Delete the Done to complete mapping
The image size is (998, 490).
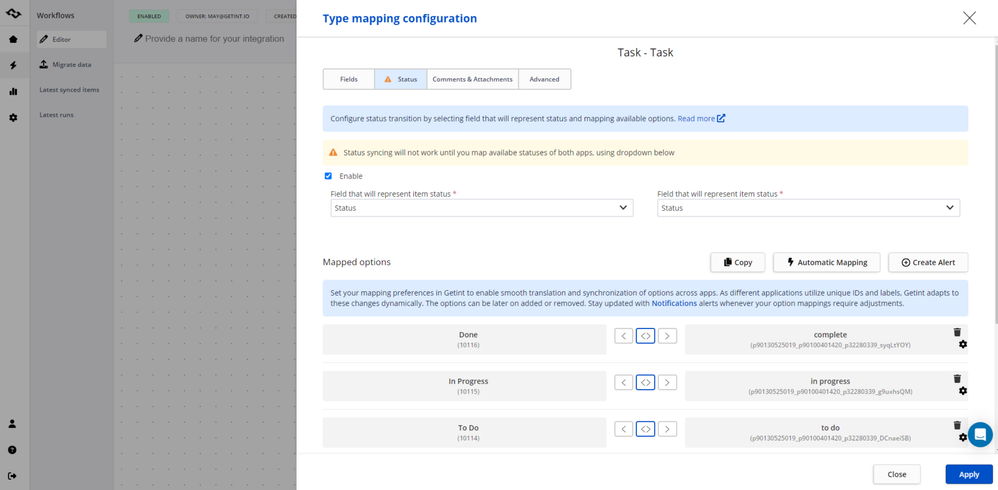click(957, 332)
